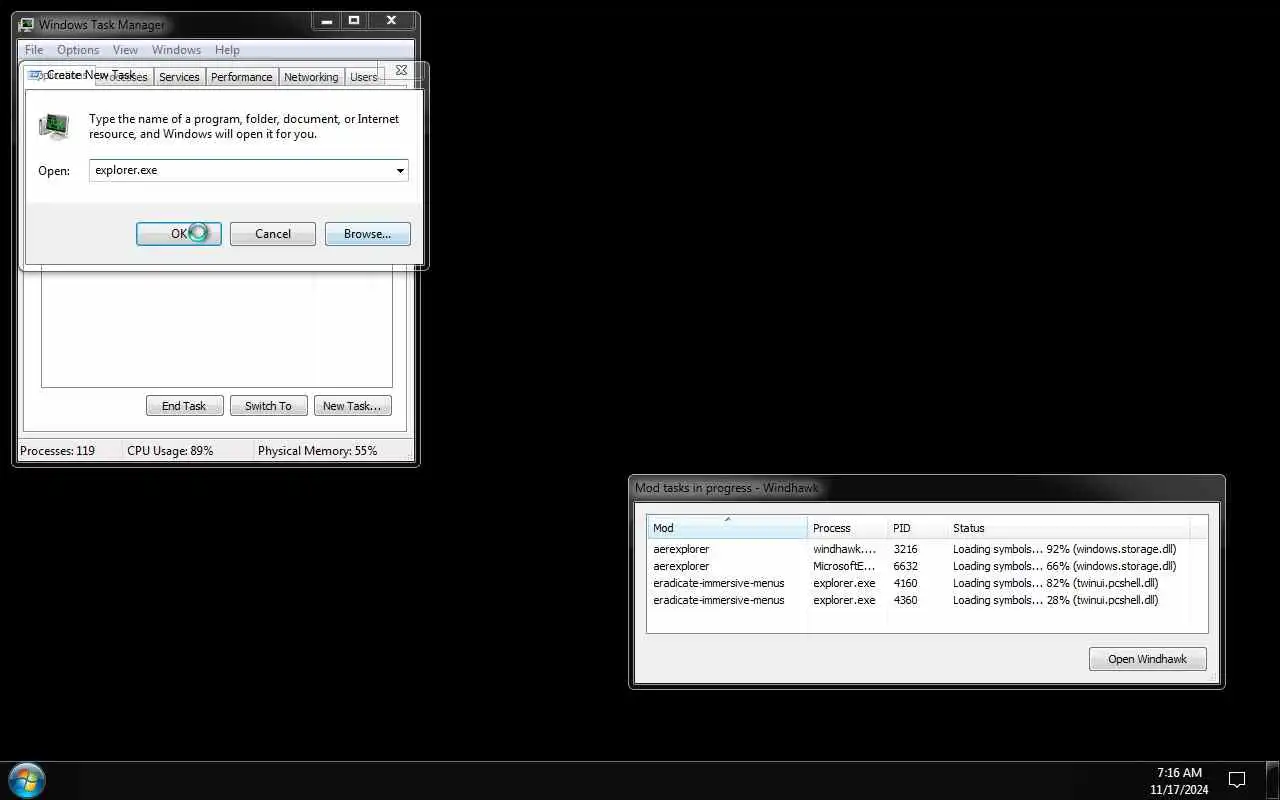Sort by the PID column header

point(917,528)
